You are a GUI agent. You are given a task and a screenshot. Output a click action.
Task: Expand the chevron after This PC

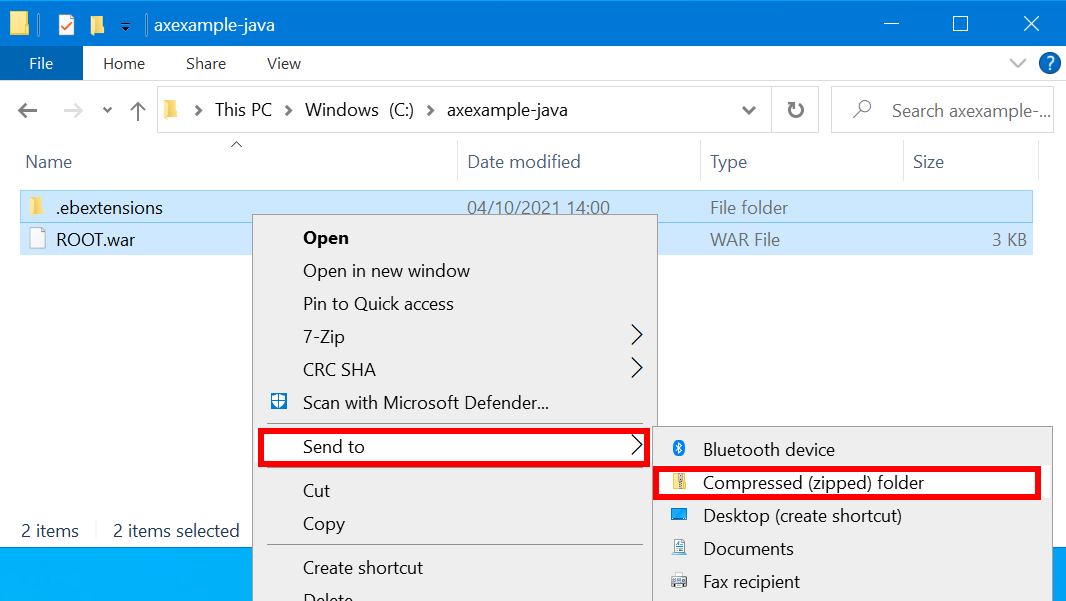[288, 110]
